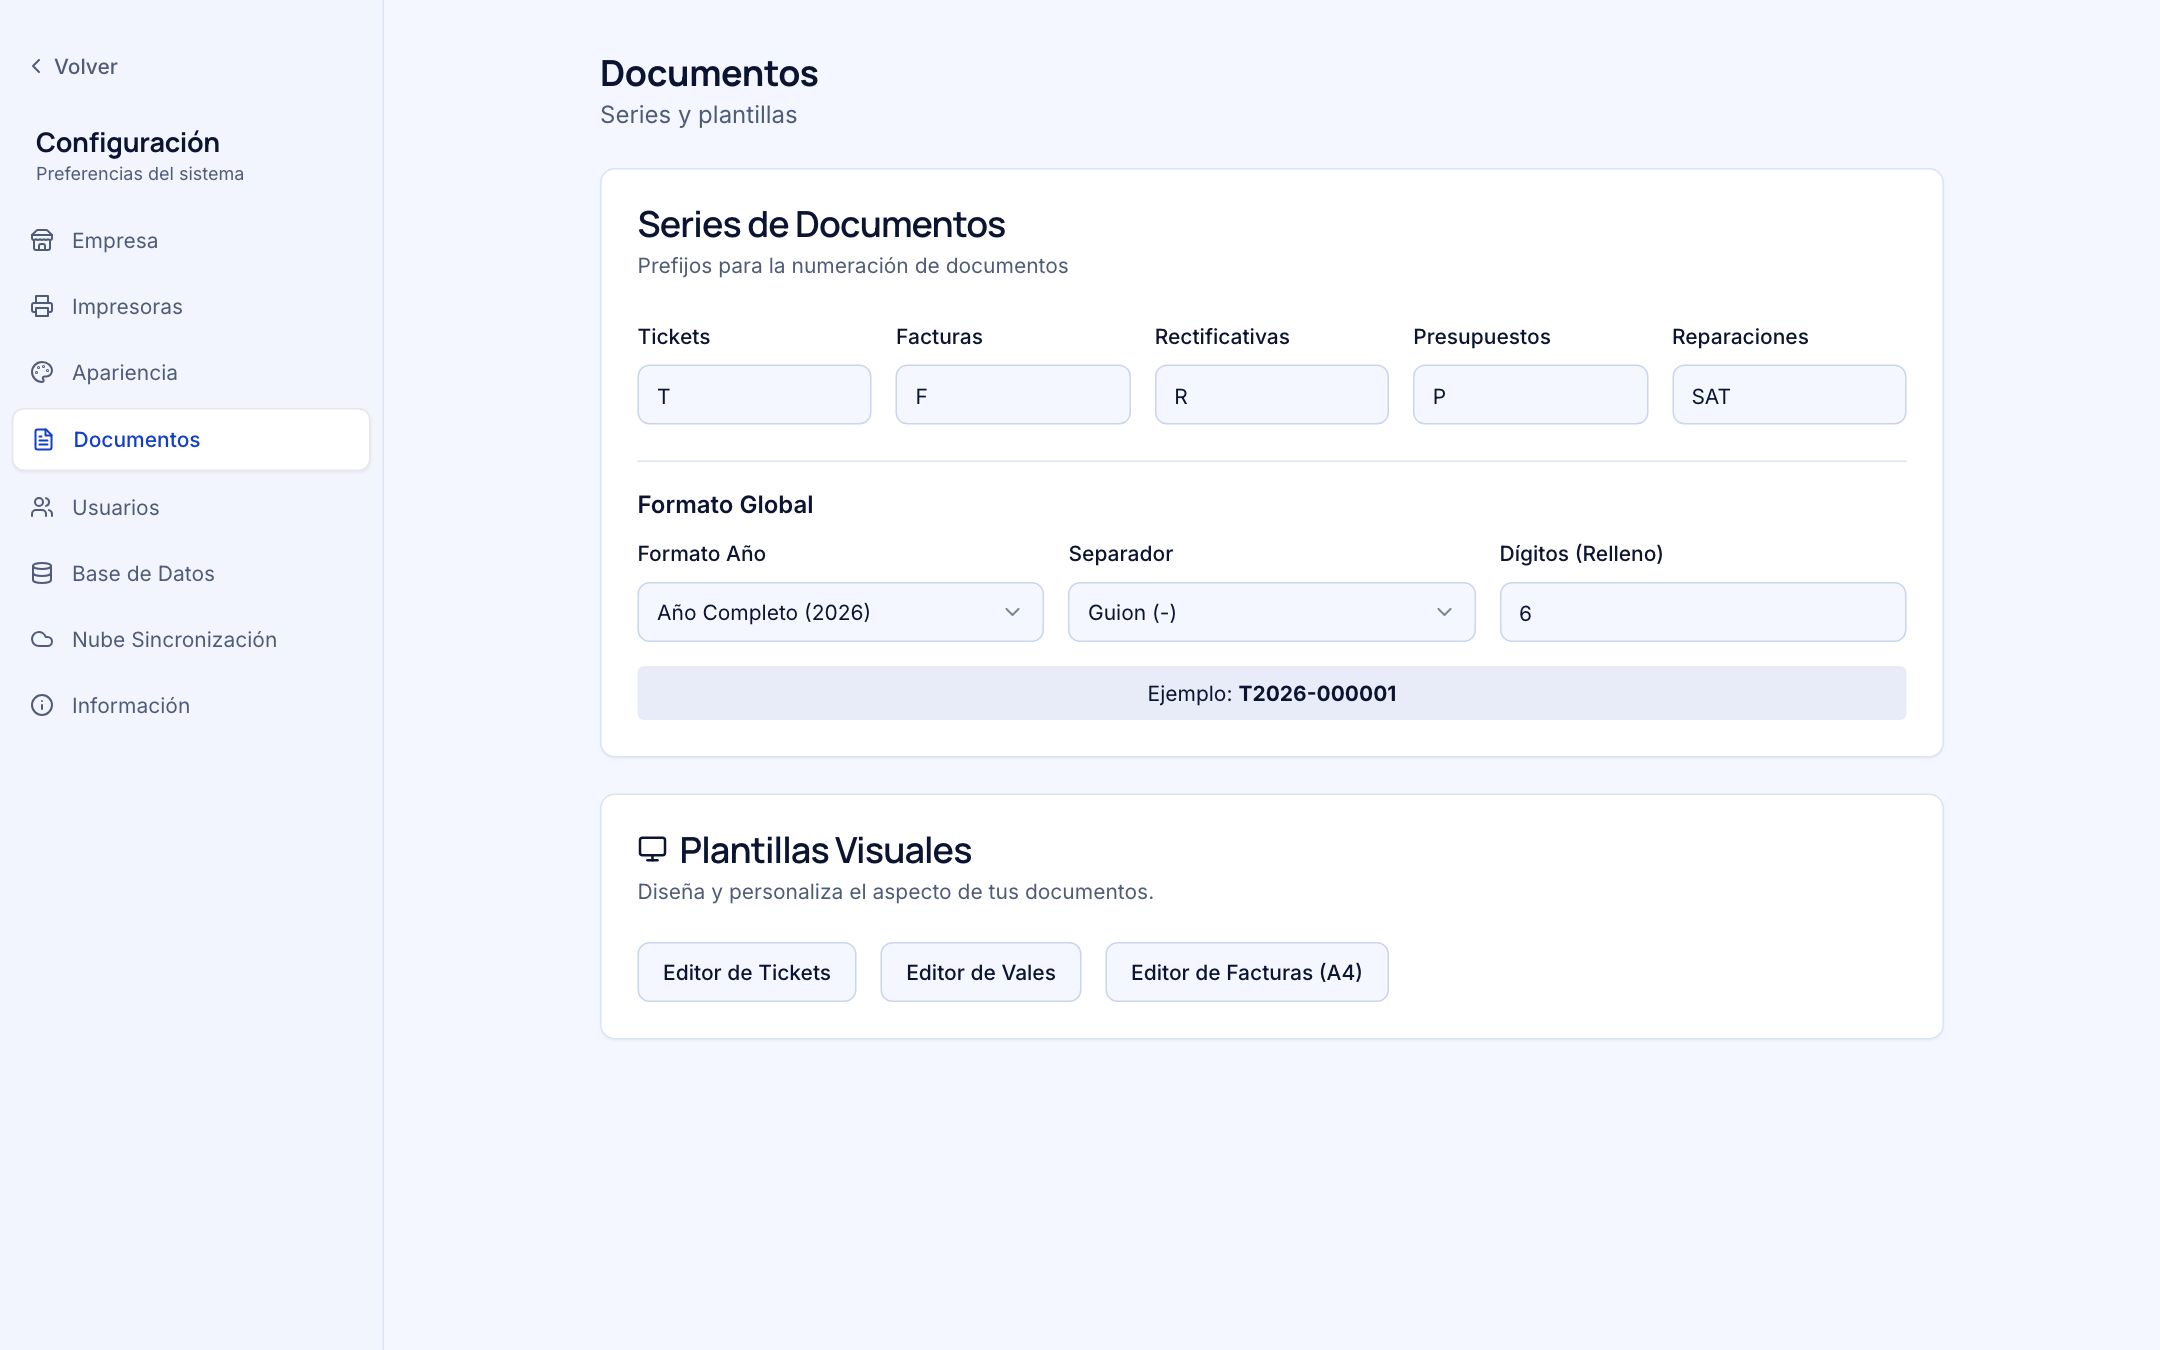This screenshot has height=1350, width=2160.
Task: Click the Base de Datos cylinder icon
Action: [x=42, y=573]
